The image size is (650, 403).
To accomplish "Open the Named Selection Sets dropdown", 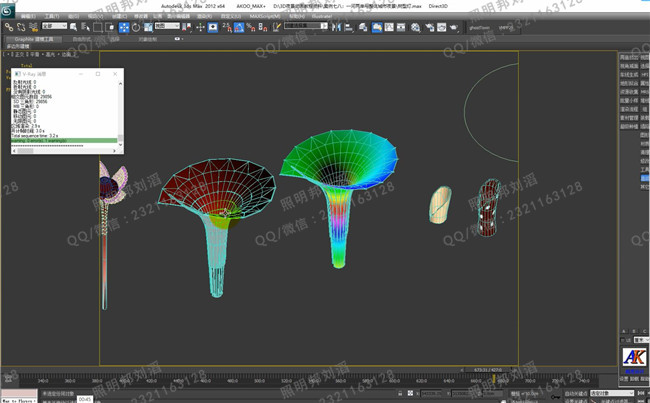I will click(306, 26).
